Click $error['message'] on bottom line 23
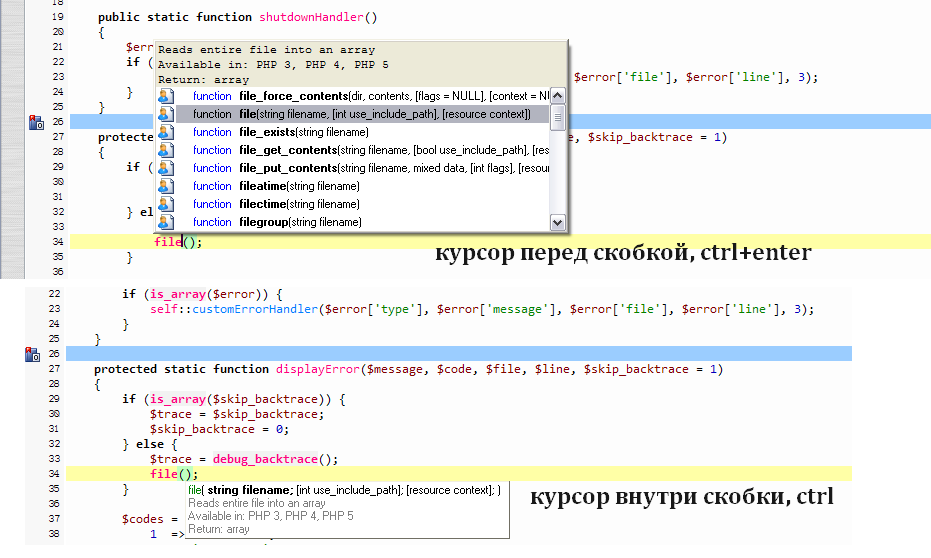The width and height of the screenshot is (931, 558). [498, 309]
